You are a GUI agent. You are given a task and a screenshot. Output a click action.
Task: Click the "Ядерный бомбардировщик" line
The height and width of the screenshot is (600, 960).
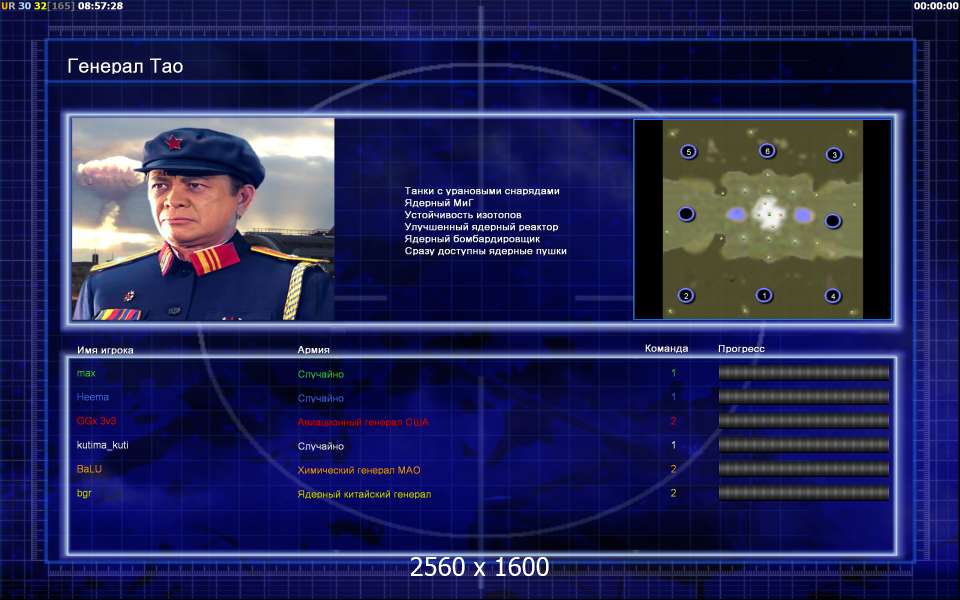click(472, 239)
